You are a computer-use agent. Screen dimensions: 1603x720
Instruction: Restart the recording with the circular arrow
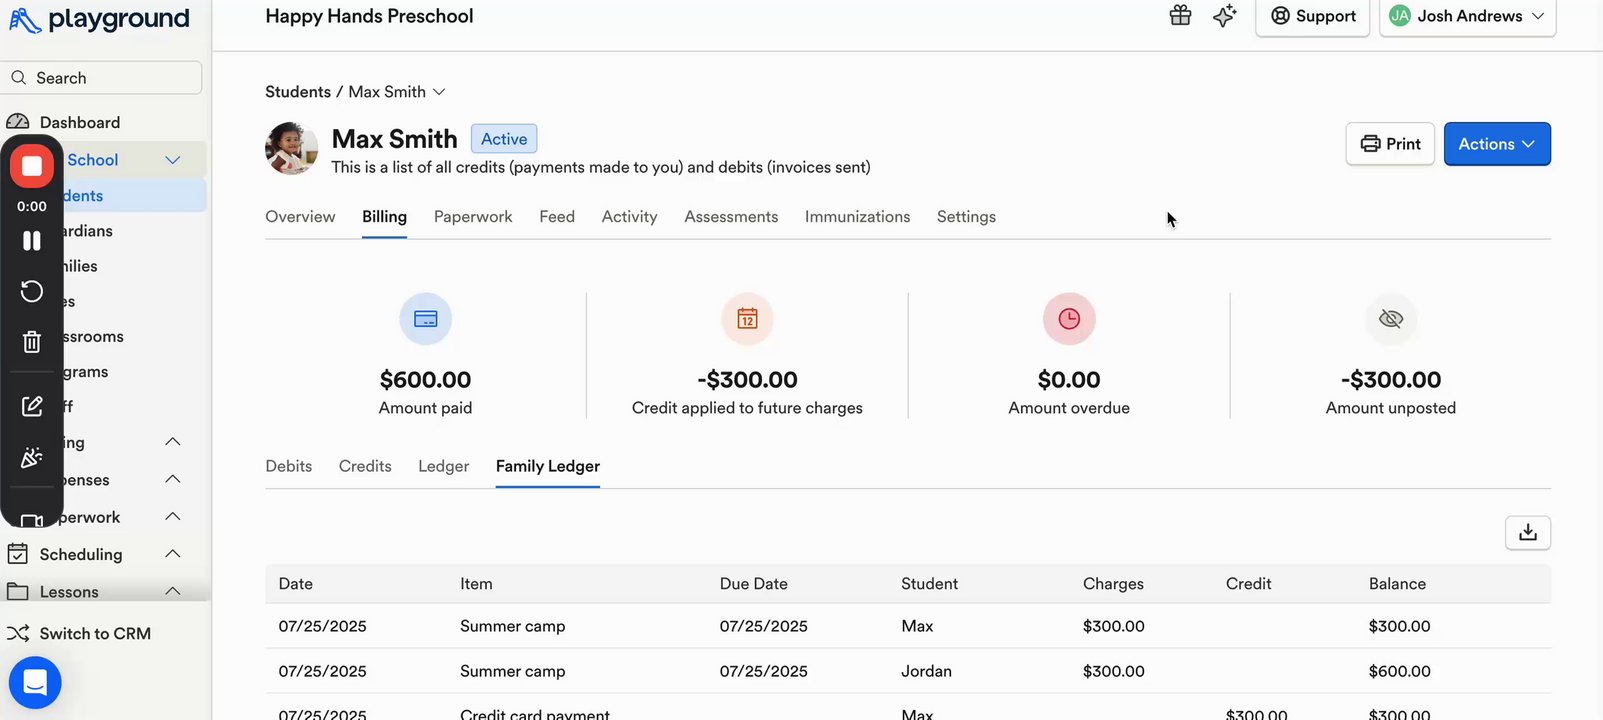pyautogui.click(x=32, y=291)
